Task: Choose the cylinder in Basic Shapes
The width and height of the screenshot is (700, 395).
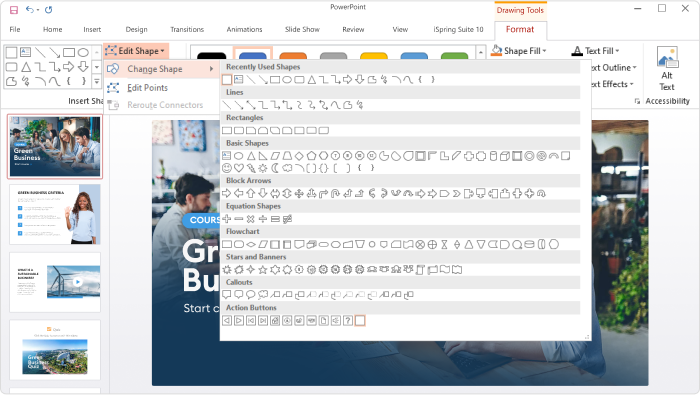Action: click(x=493, y=156)
